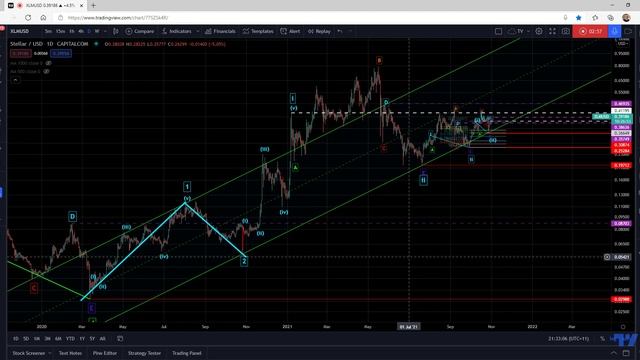Select the W weekly timeframe
640x360 pixels.
click(x=97, y=31)
